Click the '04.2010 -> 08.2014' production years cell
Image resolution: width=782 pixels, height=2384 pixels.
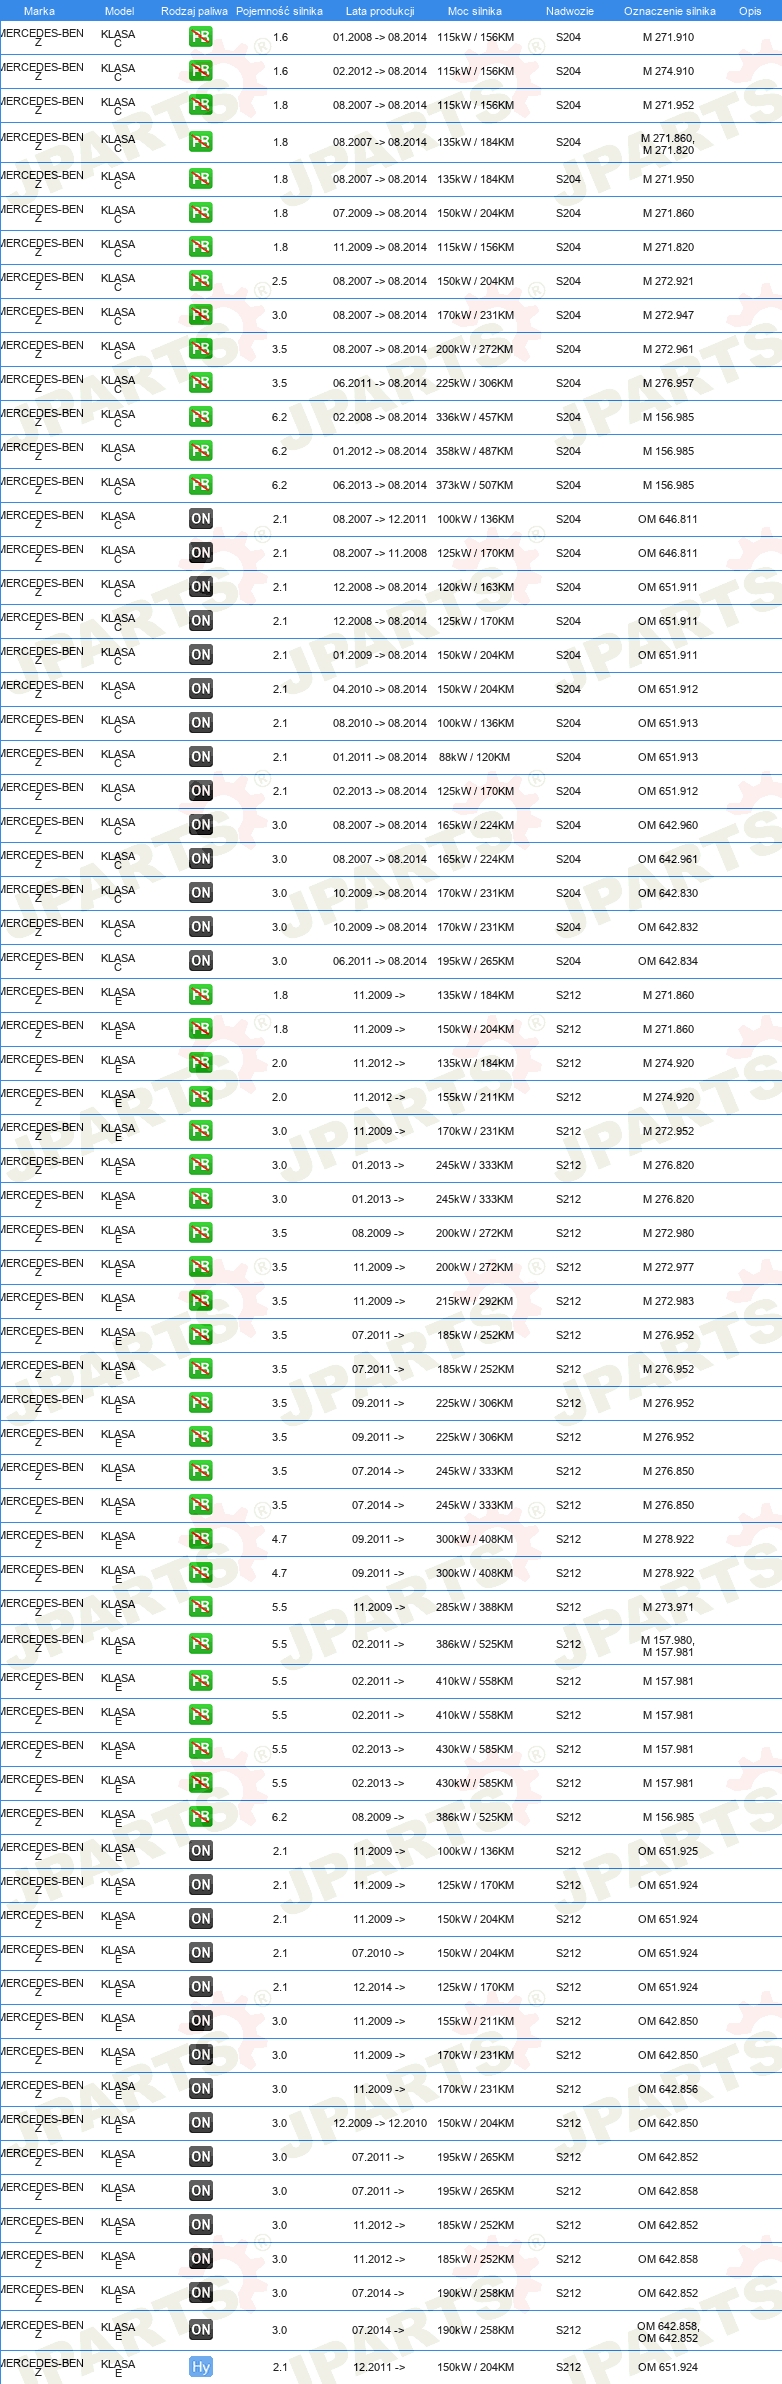pos(379,689)
